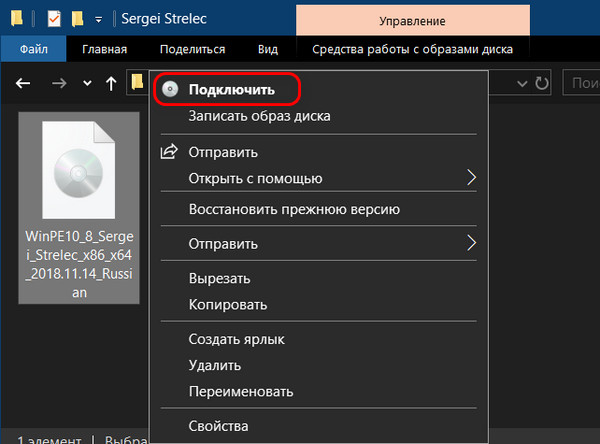Click the disc icon beside Подключить
Image resolution: width=600 pixels, height=444 pixels.
(x=170, y=89)
